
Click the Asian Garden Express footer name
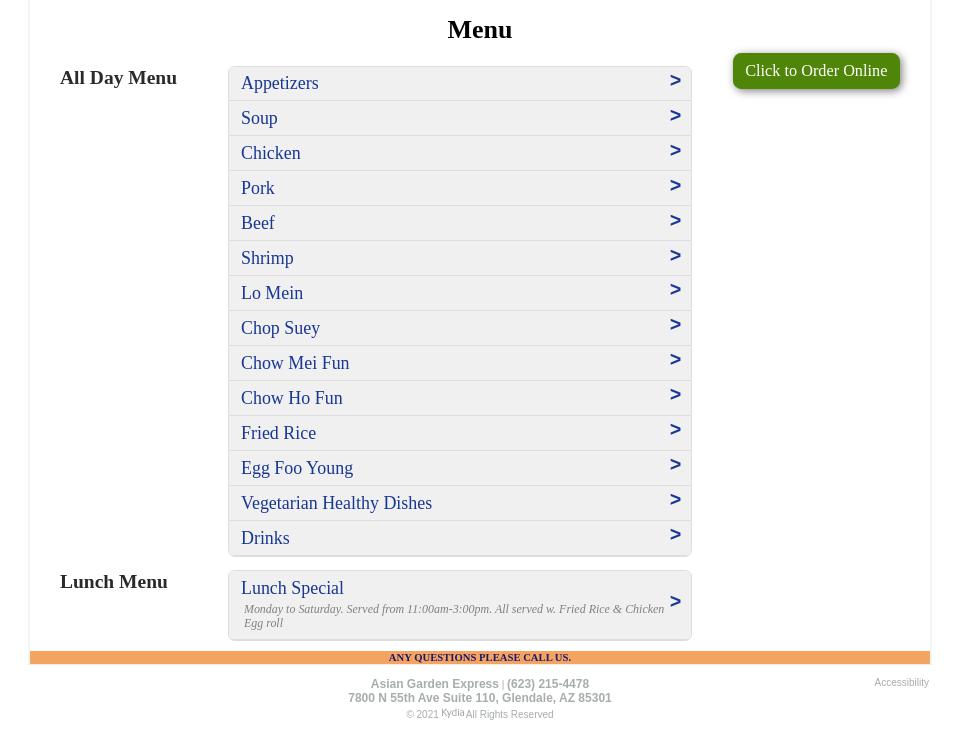coord(434,684)
